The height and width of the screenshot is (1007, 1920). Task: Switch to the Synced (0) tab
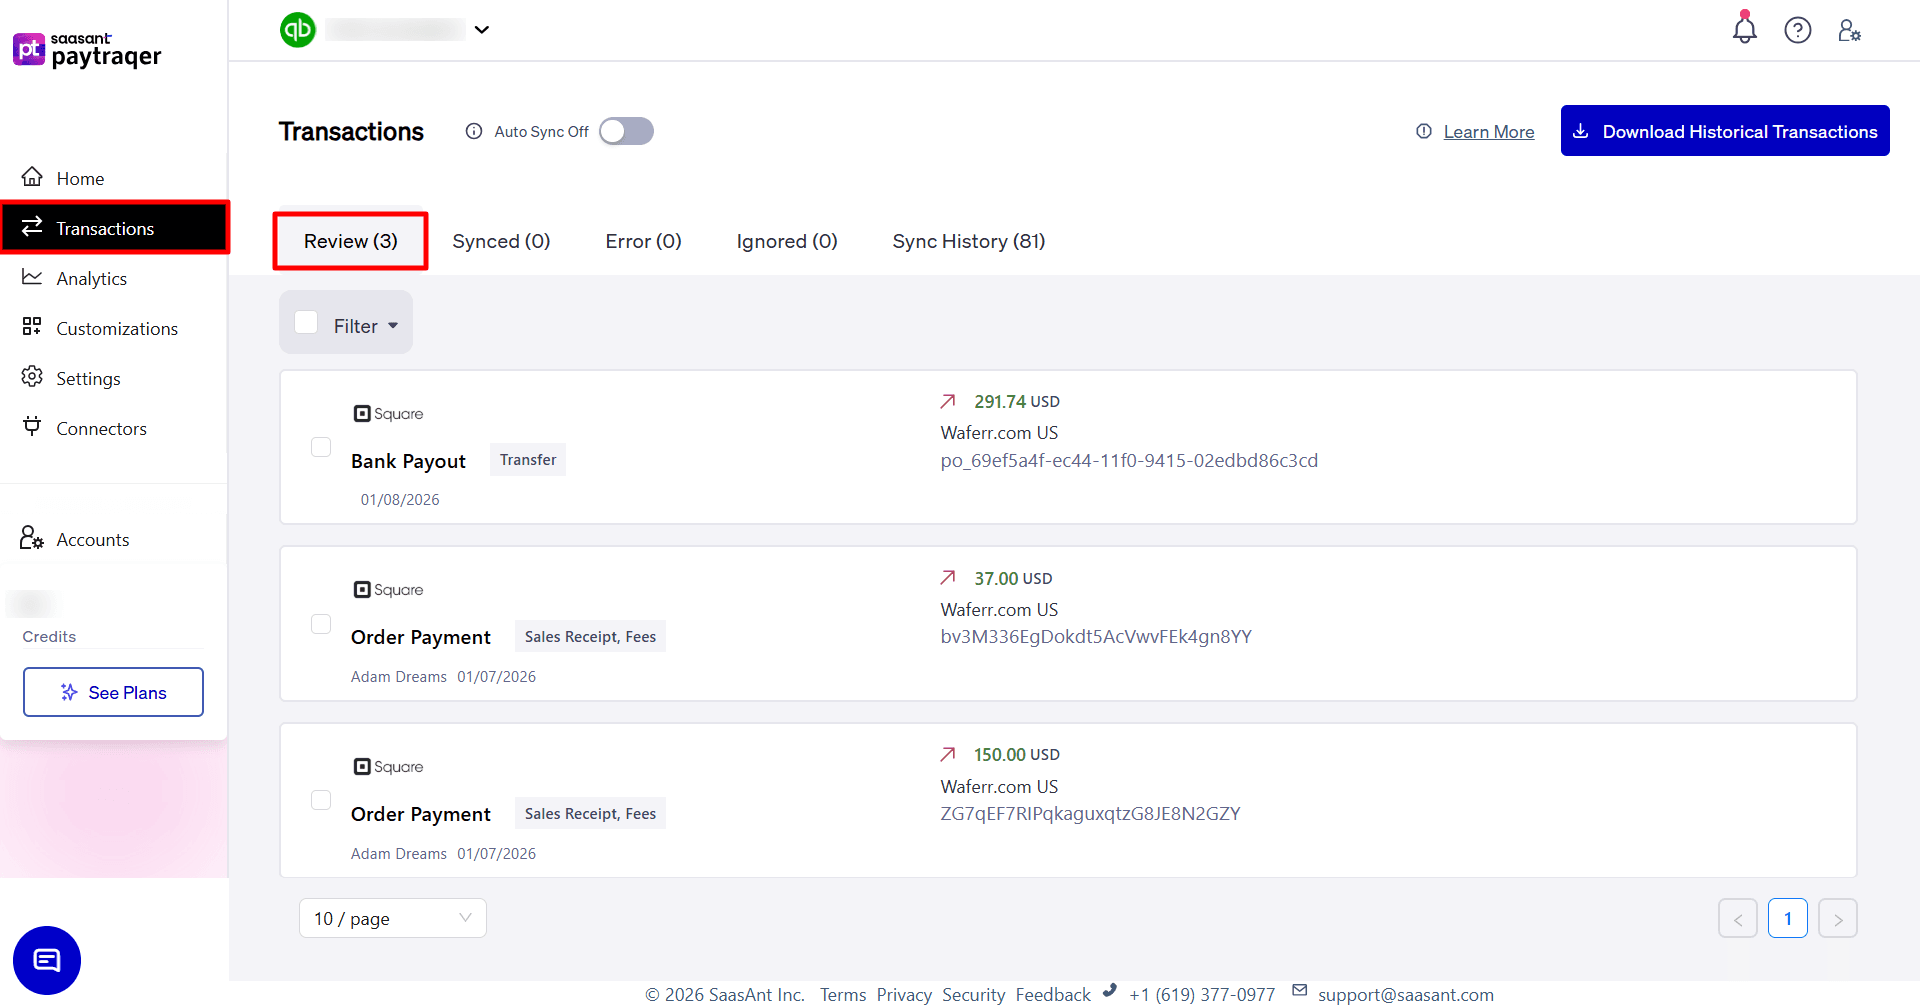coord(501,241)
